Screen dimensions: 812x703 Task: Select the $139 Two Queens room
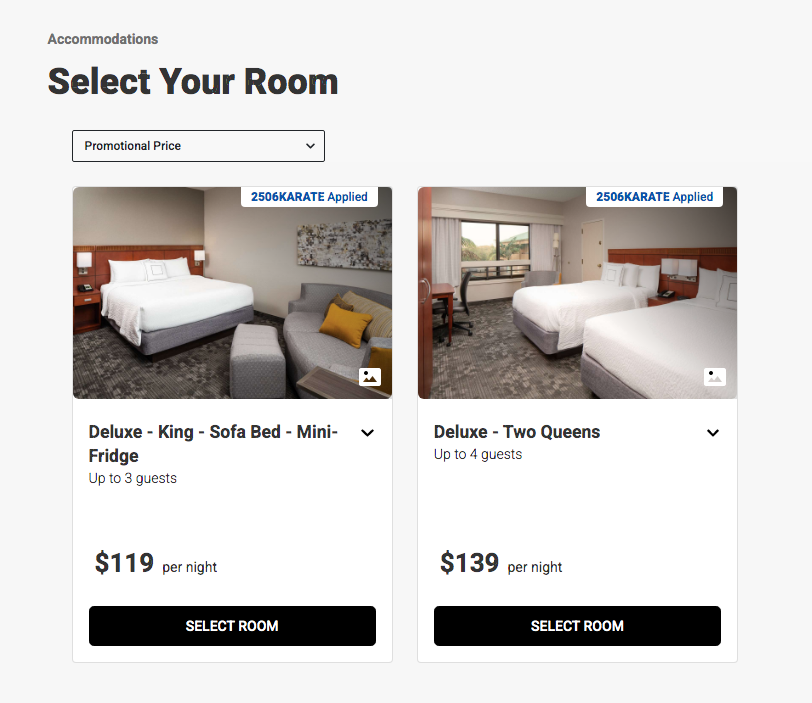(x=577, y=626)
